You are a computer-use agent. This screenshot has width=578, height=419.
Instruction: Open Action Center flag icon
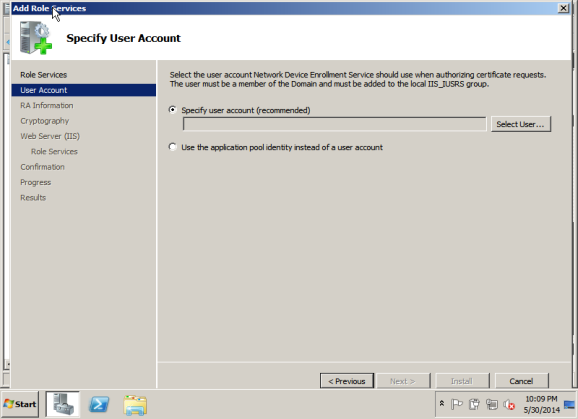(x=457, y=404)
